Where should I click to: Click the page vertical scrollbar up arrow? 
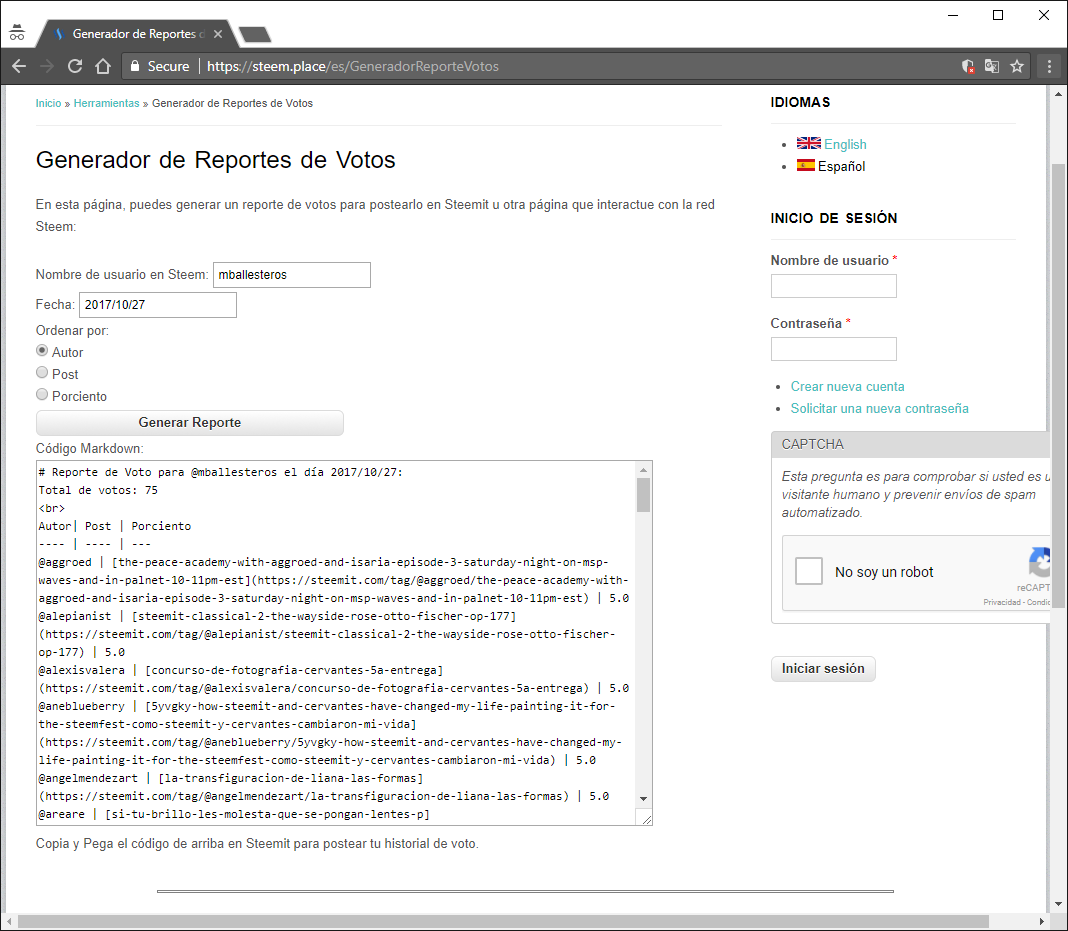[x=1058, y=94]
